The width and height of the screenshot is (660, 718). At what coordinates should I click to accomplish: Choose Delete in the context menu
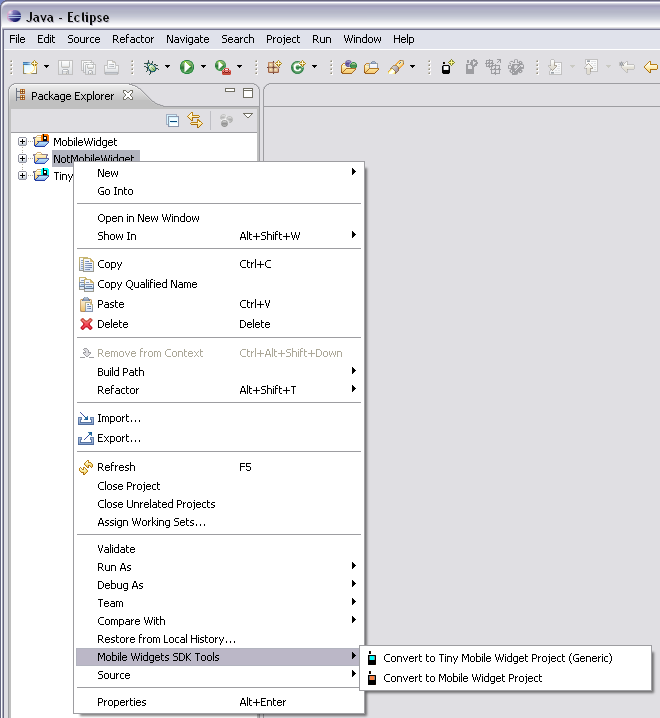219,324
